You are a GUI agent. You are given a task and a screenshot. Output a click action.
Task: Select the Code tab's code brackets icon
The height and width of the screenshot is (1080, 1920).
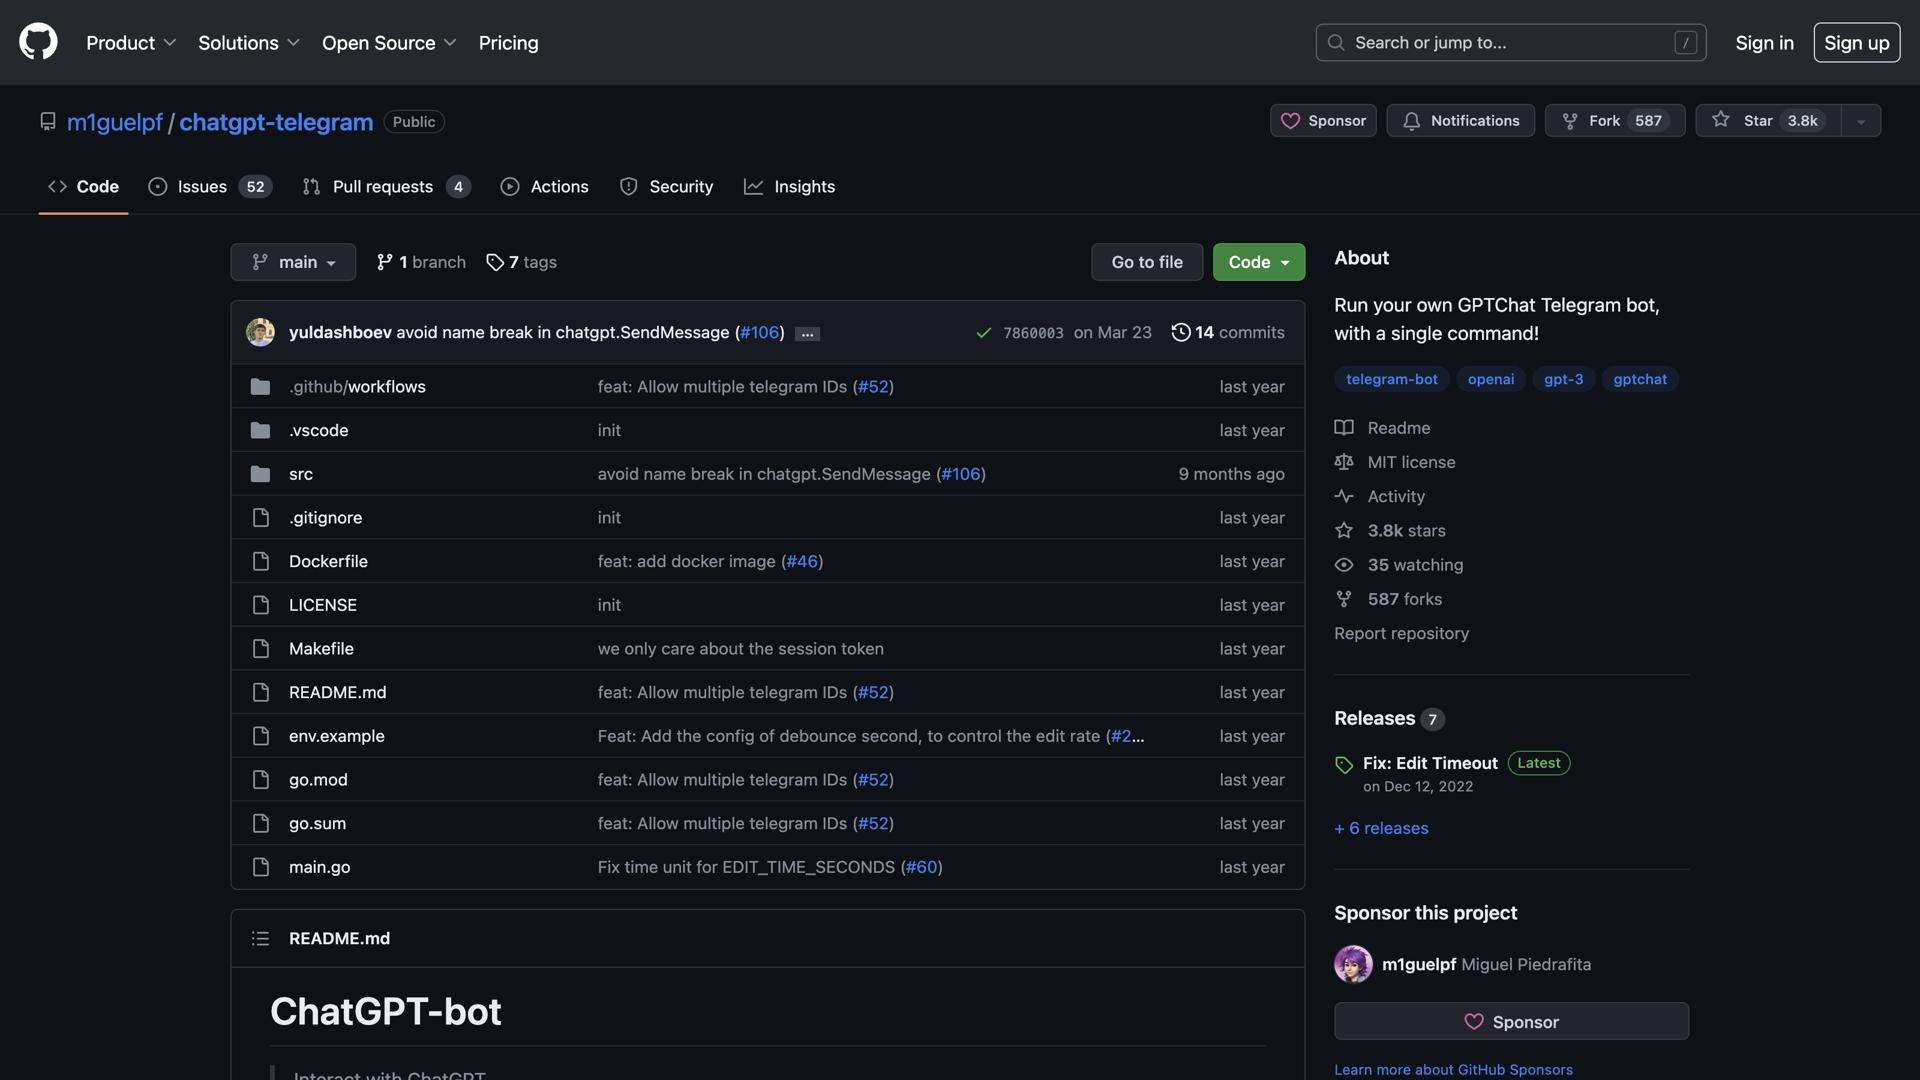pyautogui.click(x=55, y=186)
